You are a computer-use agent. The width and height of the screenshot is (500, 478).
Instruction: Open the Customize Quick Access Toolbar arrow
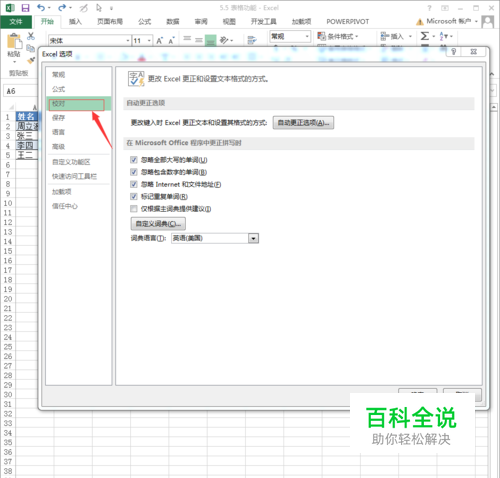(111, 8)
